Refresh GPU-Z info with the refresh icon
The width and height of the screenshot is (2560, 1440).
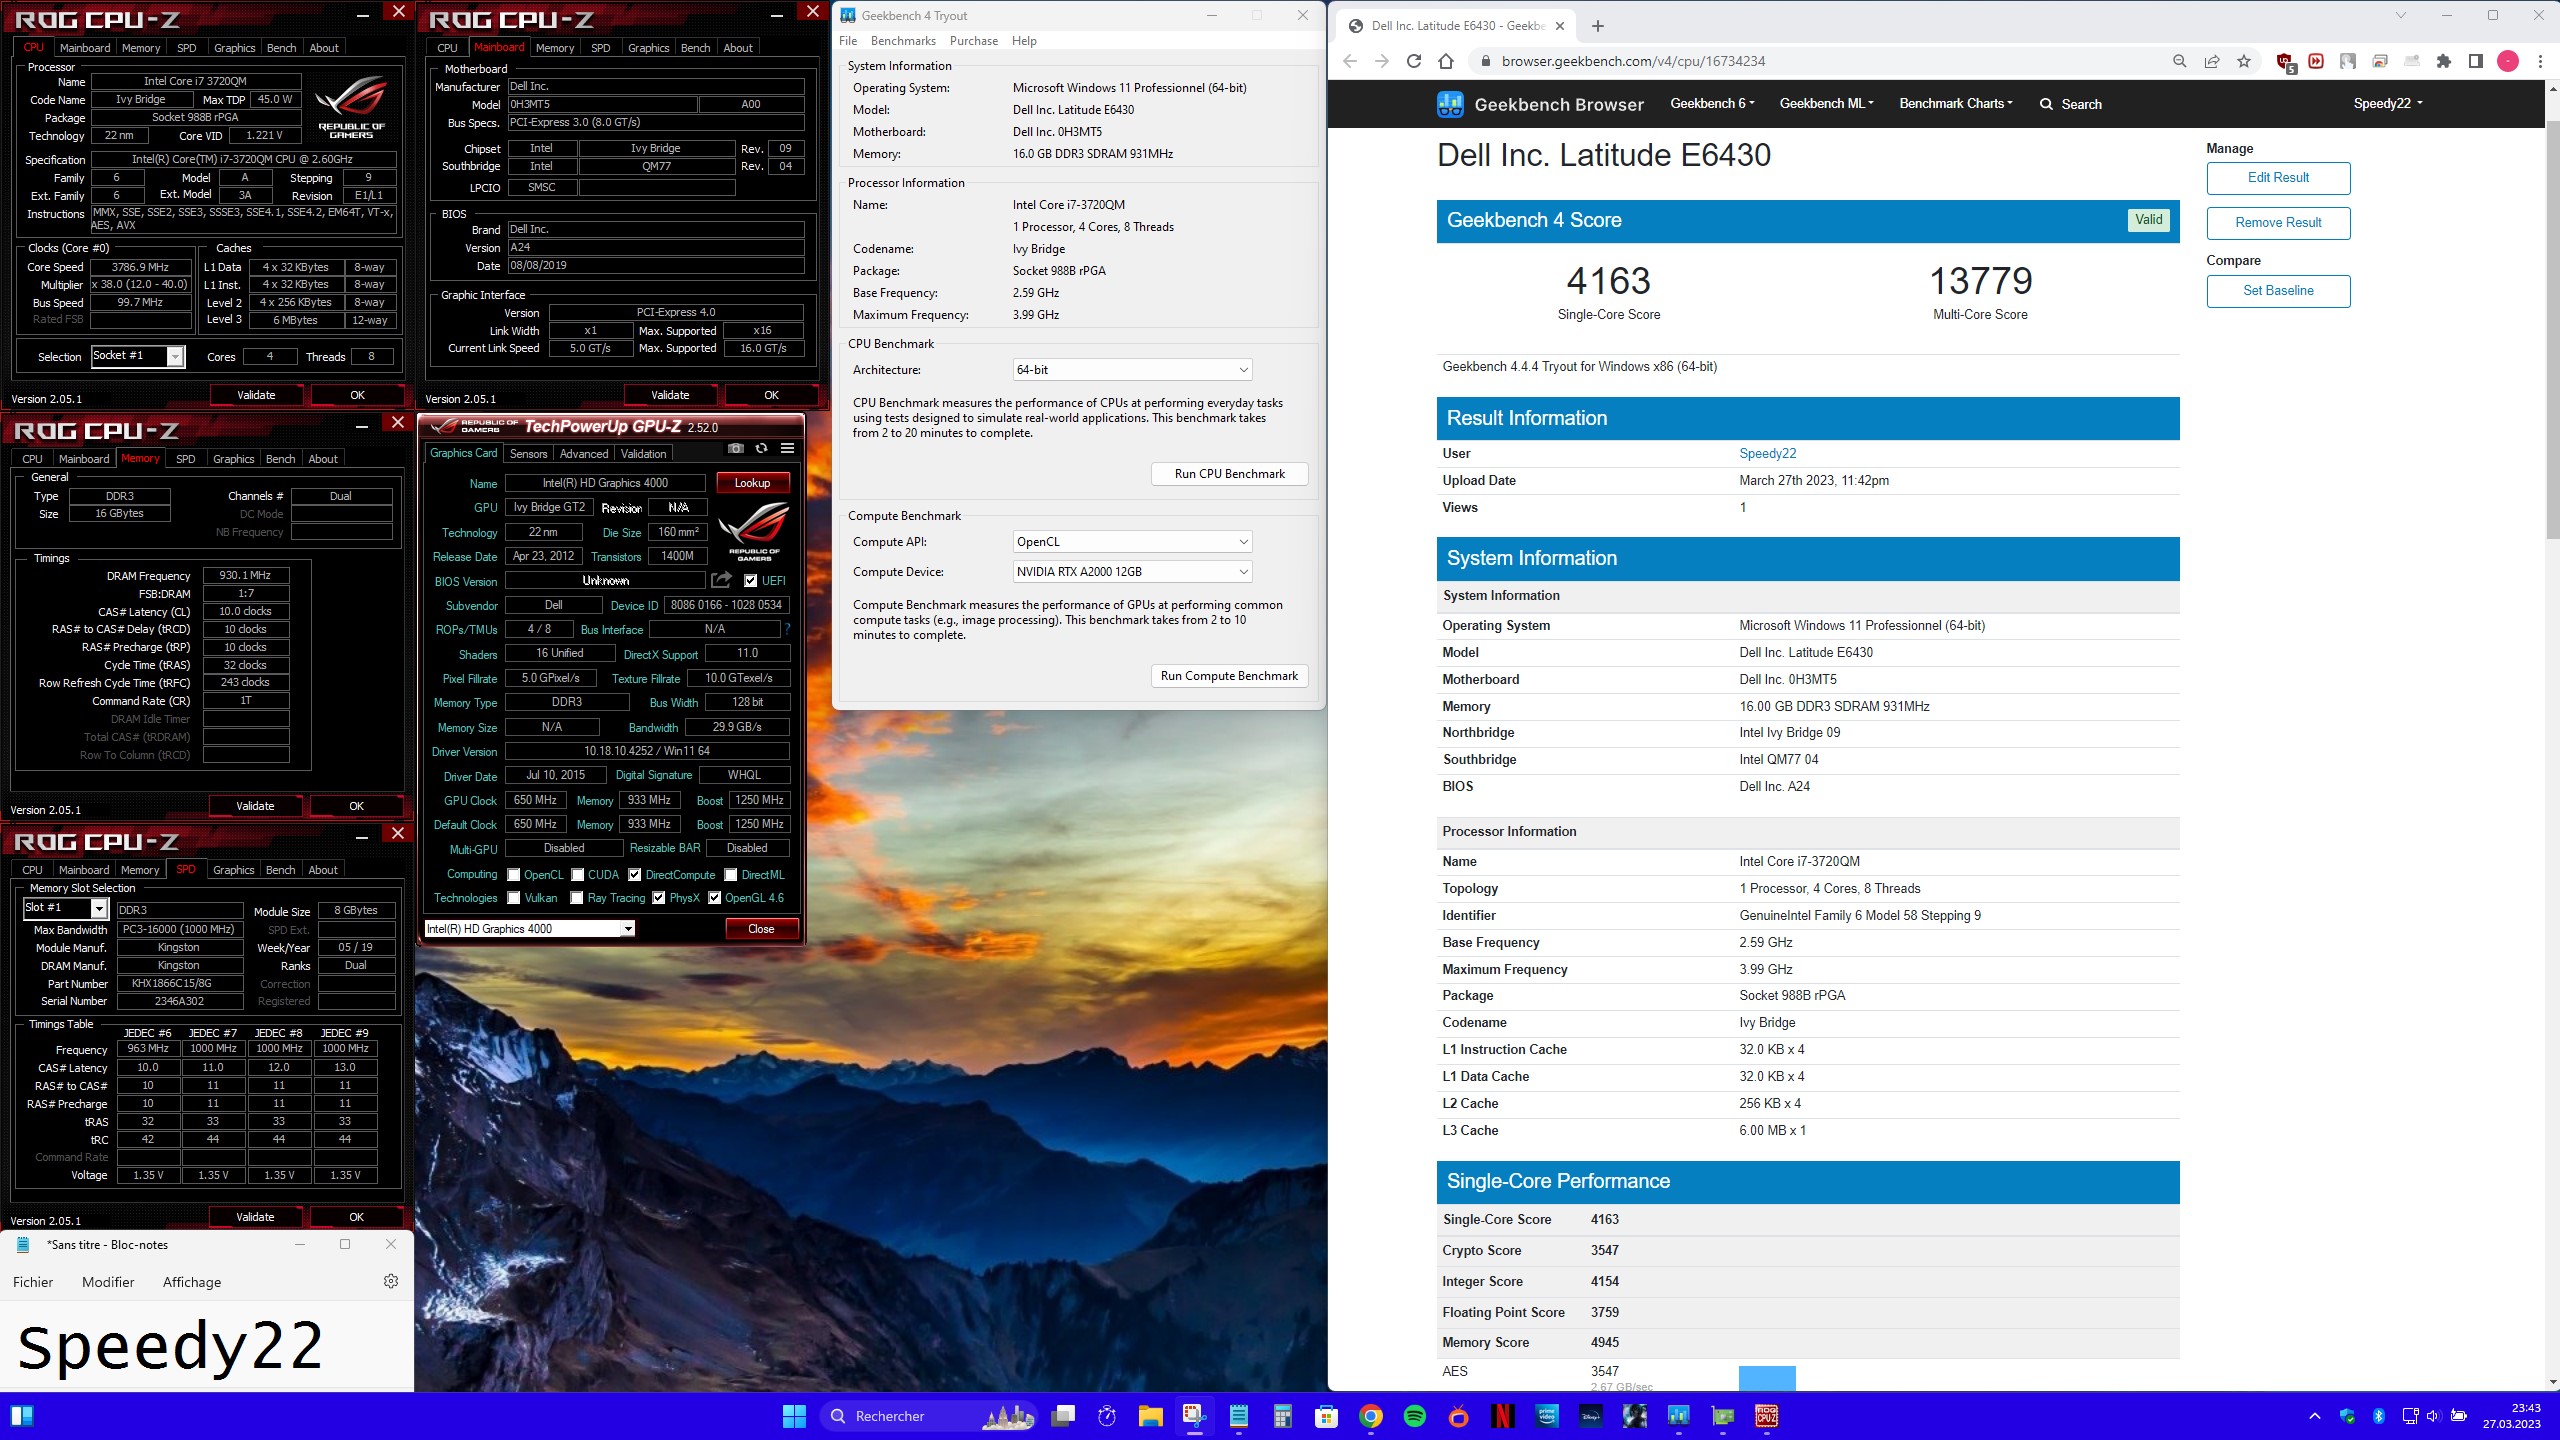click(762, 449)
